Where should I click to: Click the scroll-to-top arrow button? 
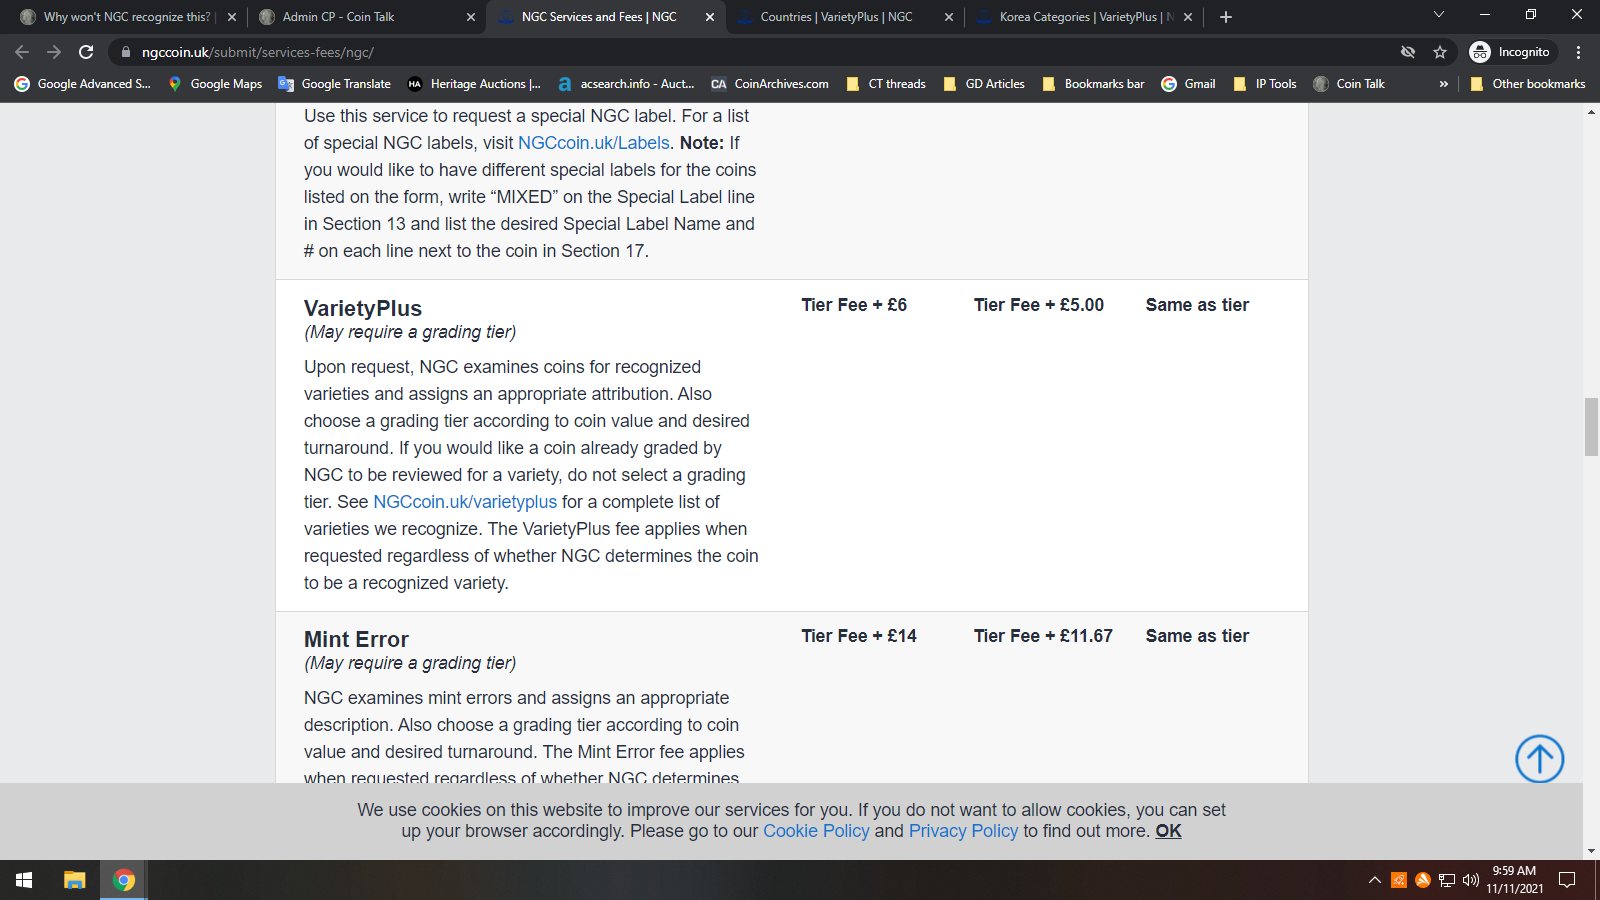tap(1539, 759)
